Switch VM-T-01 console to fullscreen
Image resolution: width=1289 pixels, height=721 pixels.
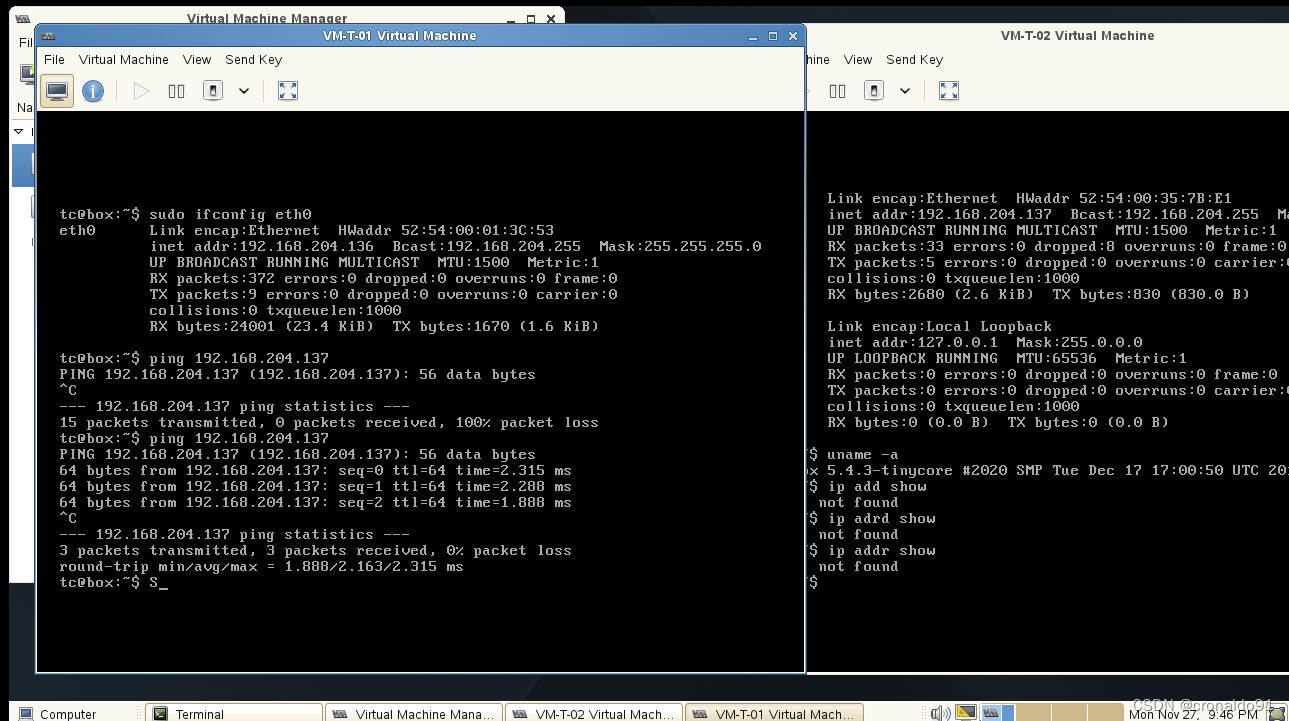pyautogui.click(x=288, y=91)
